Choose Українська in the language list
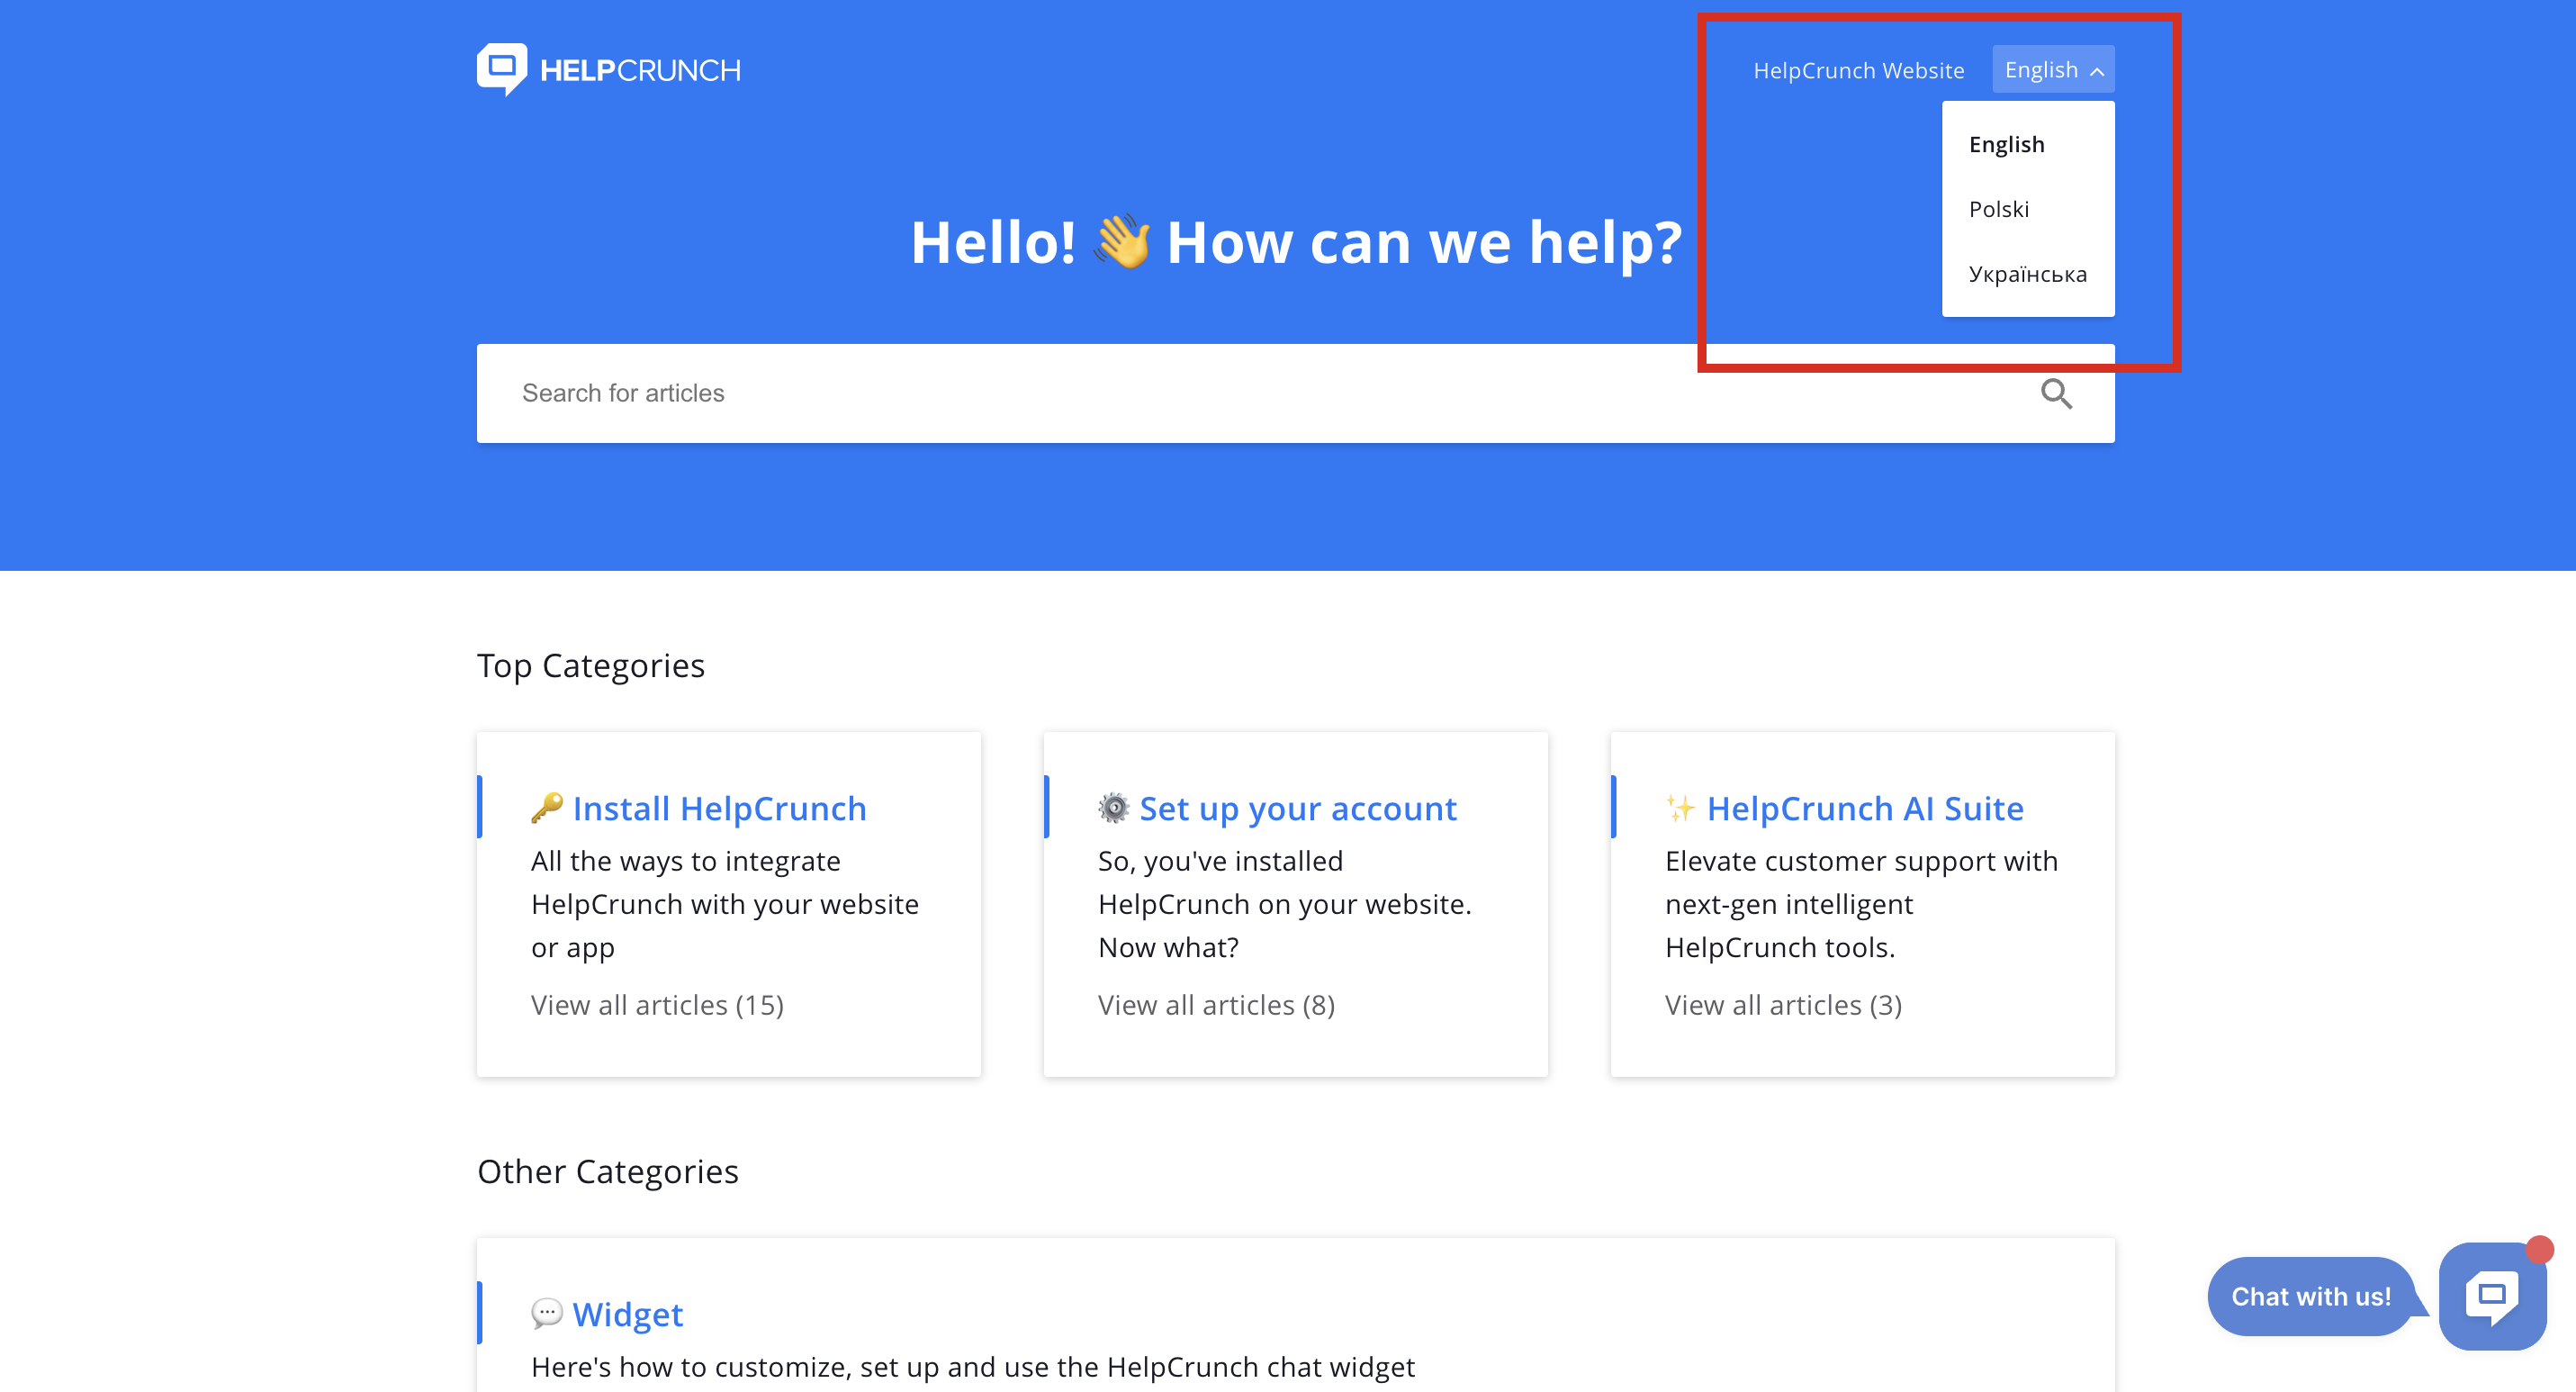The image size is (2576, 1392). [2027, 275]
